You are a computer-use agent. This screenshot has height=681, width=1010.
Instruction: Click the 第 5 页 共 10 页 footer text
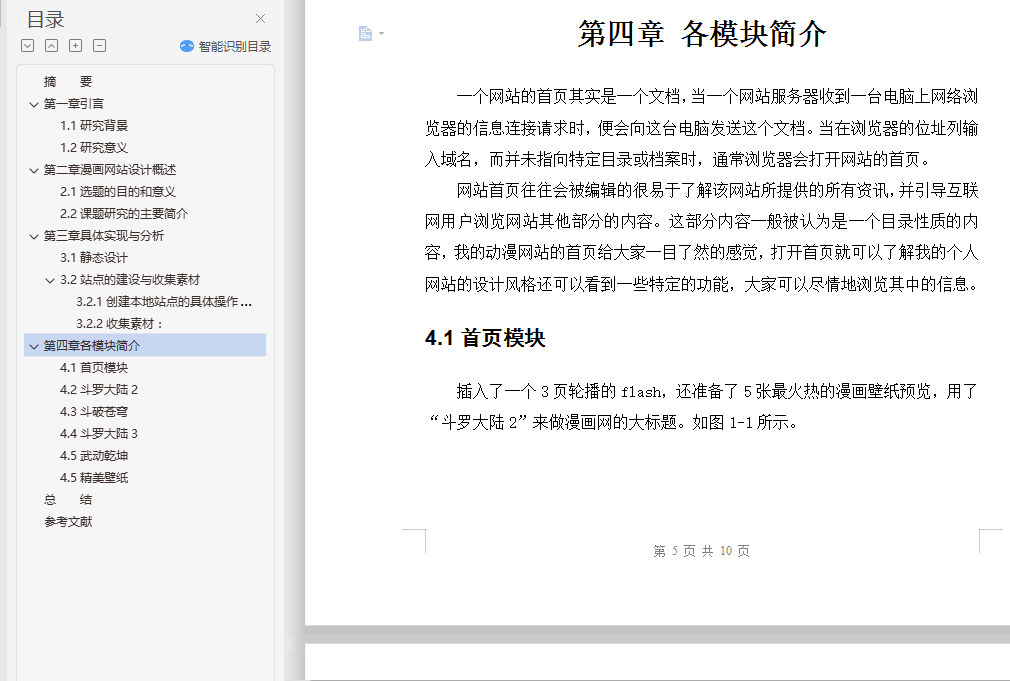pos(701,551)
